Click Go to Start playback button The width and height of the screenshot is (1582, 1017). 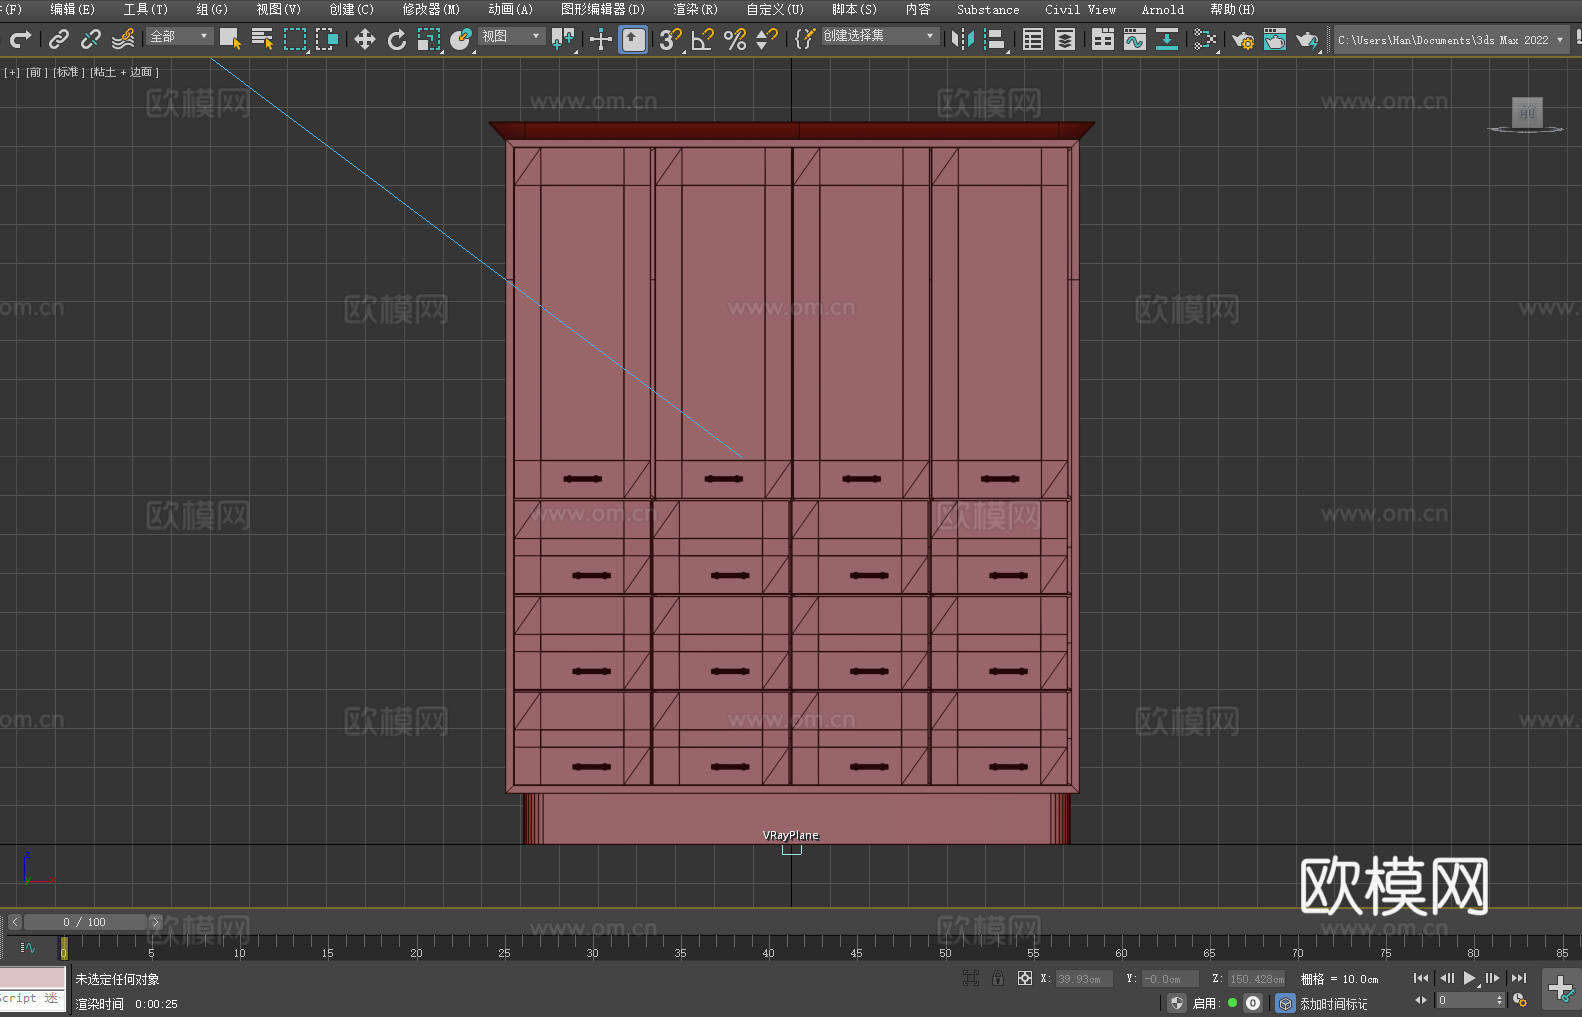(x=1421, y=978)
